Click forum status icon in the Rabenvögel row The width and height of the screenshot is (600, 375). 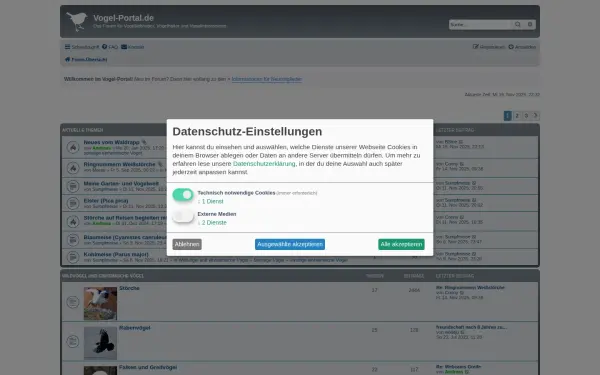(73, 341)
